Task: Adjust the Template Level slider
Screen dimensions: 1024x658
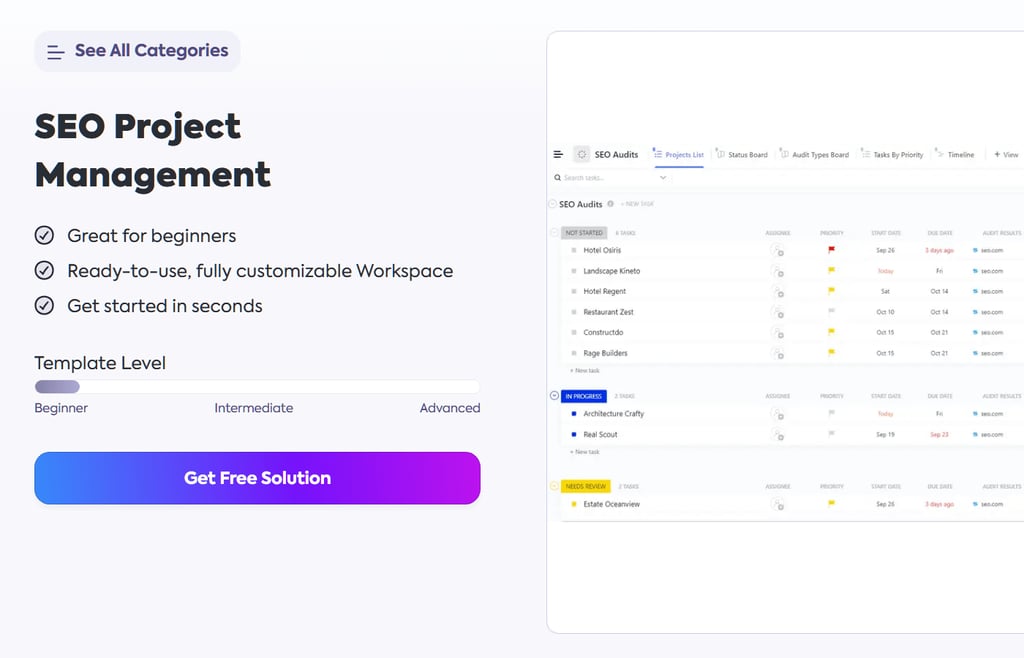Action: coord(57,387)
